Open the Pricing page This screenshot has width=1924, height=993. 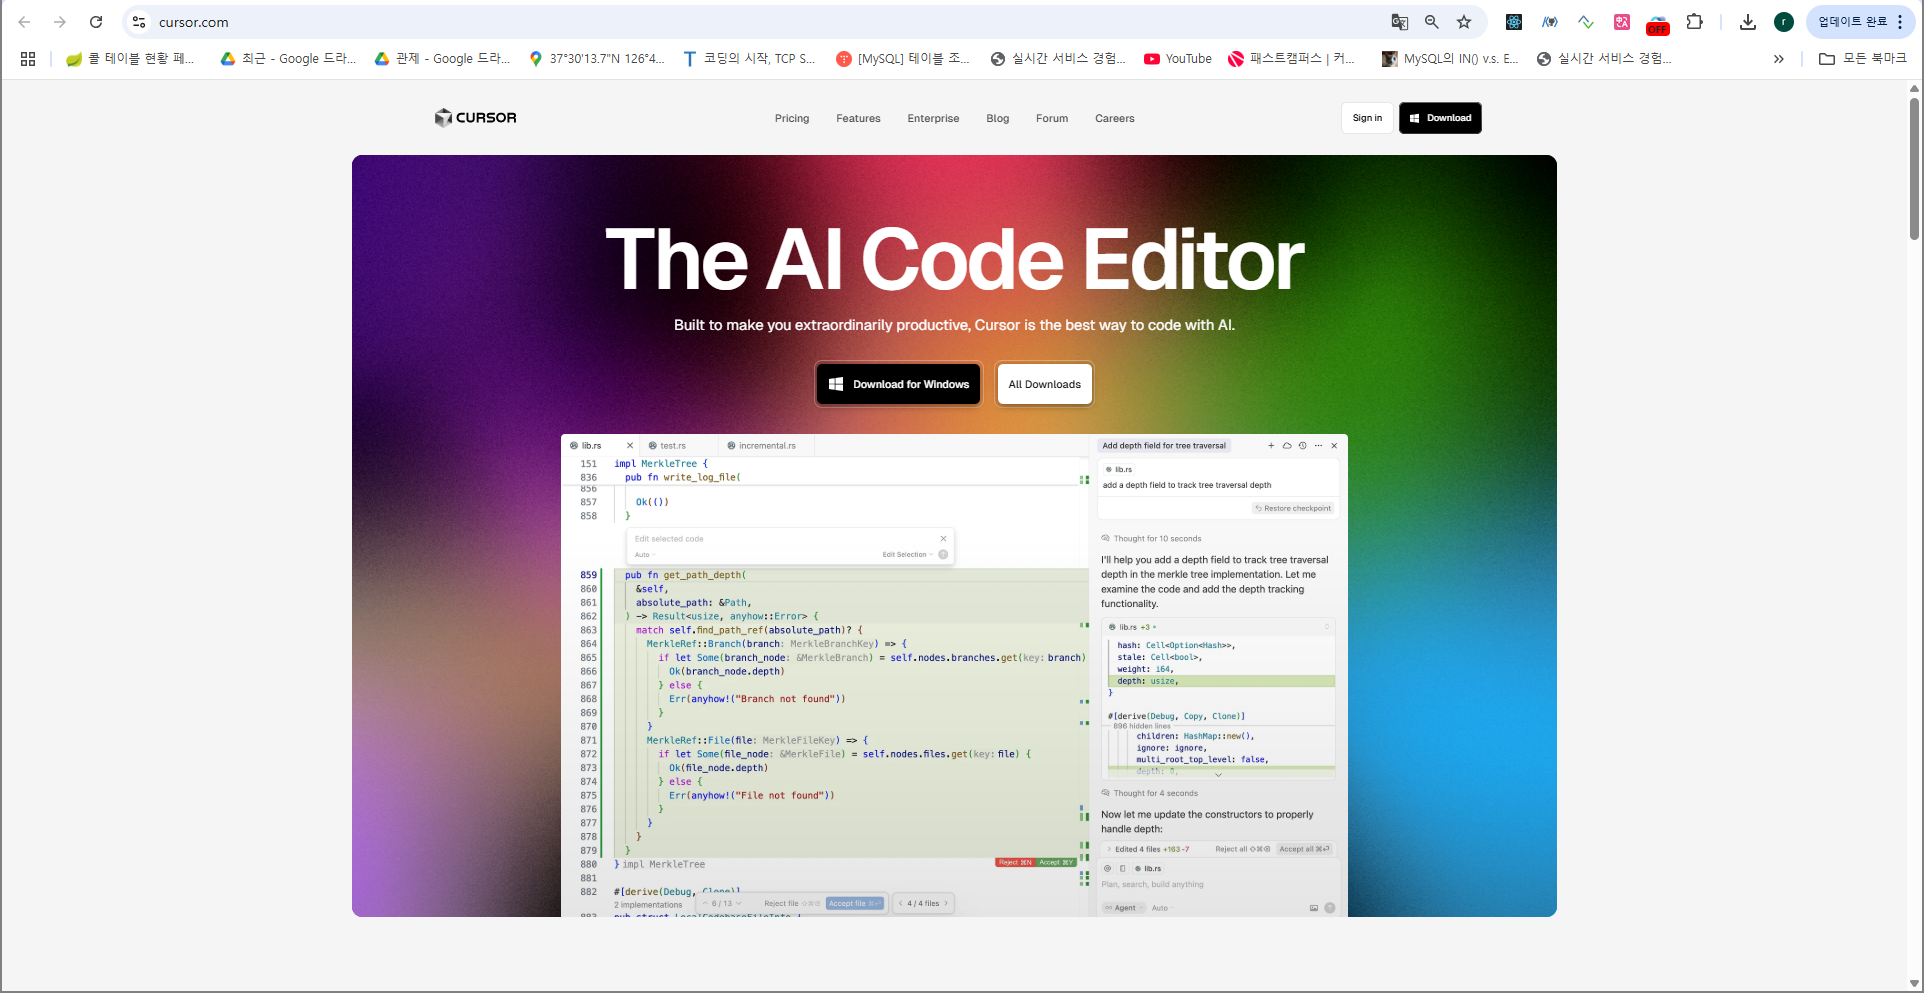pyautogui.click(x=792, y=118)
